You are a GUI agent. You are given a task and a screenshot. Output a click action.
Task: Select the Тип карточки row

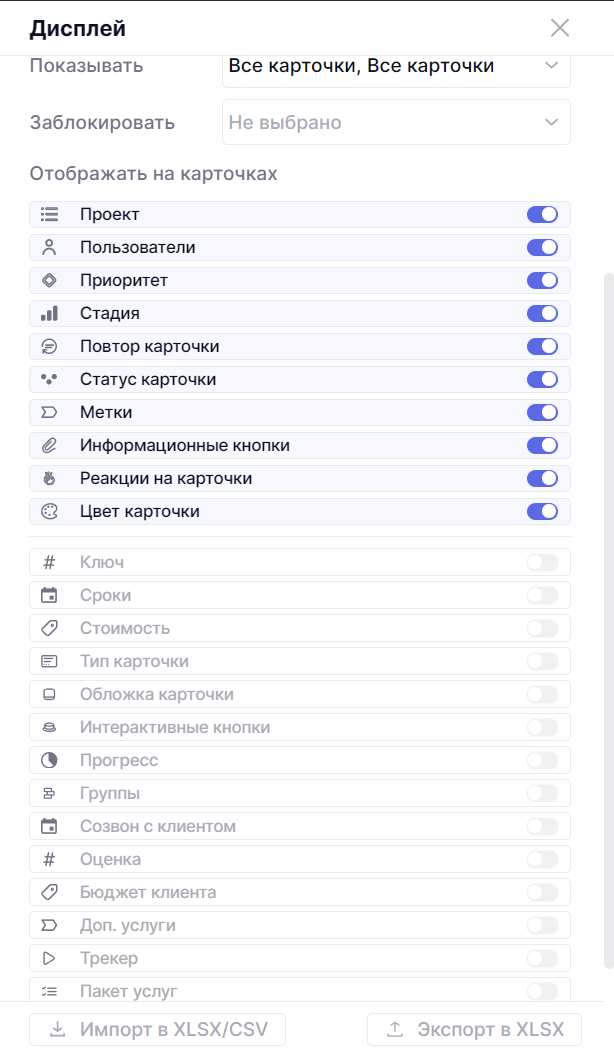(300, 661)
